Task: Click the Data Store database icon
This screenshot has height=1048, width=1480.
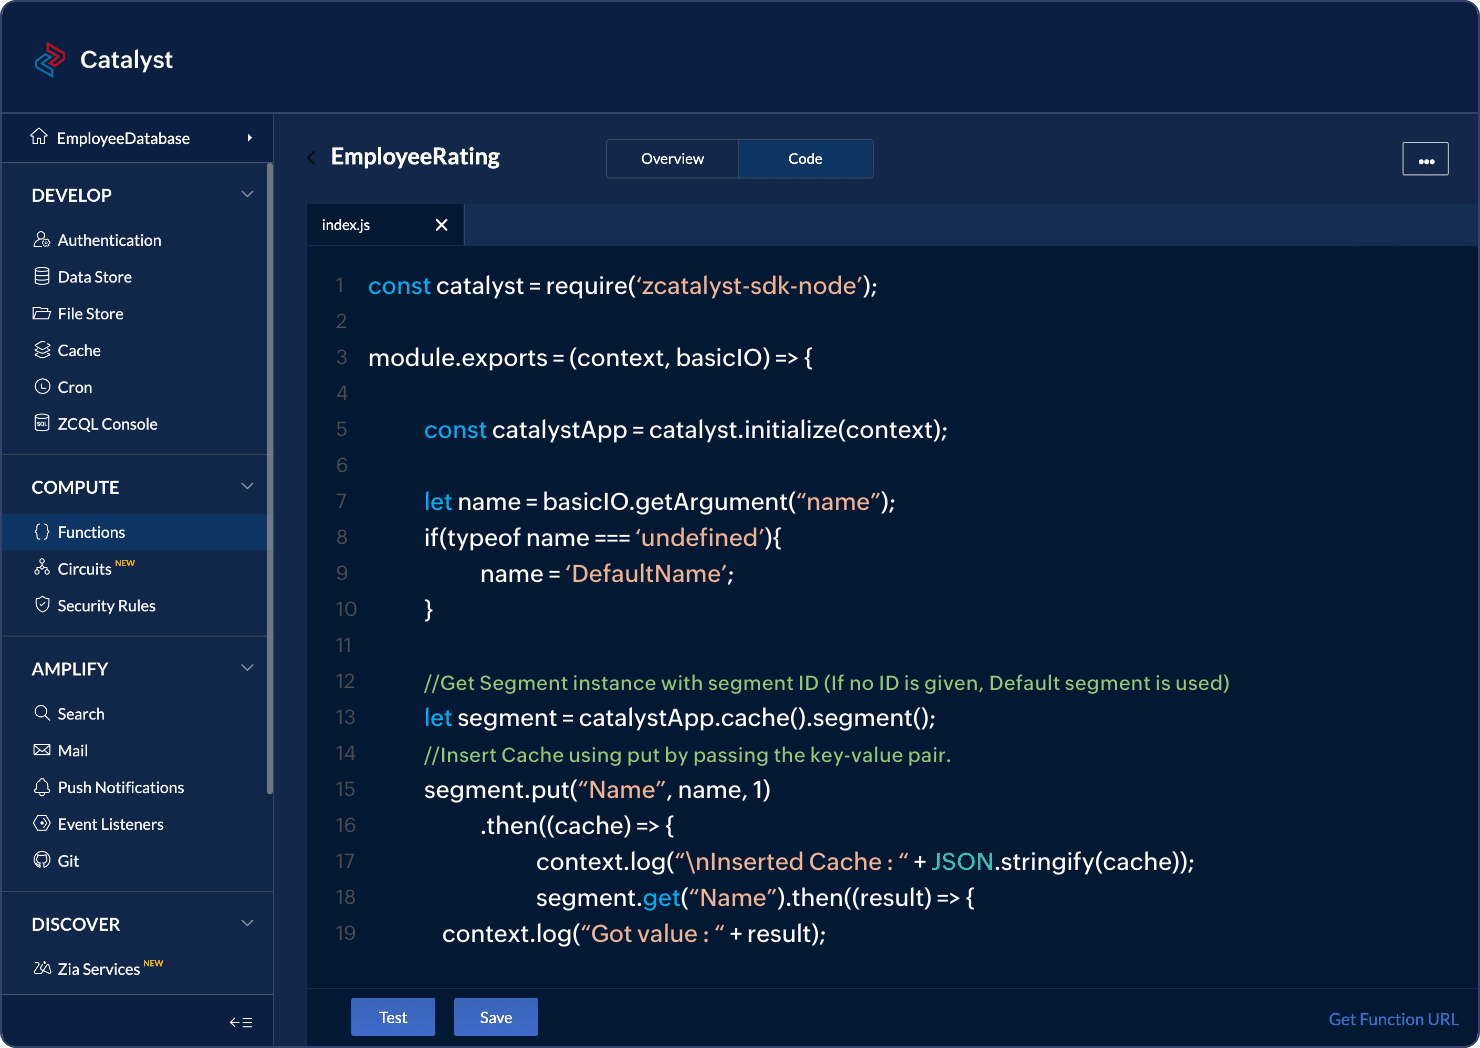Action: pos(42,276)
